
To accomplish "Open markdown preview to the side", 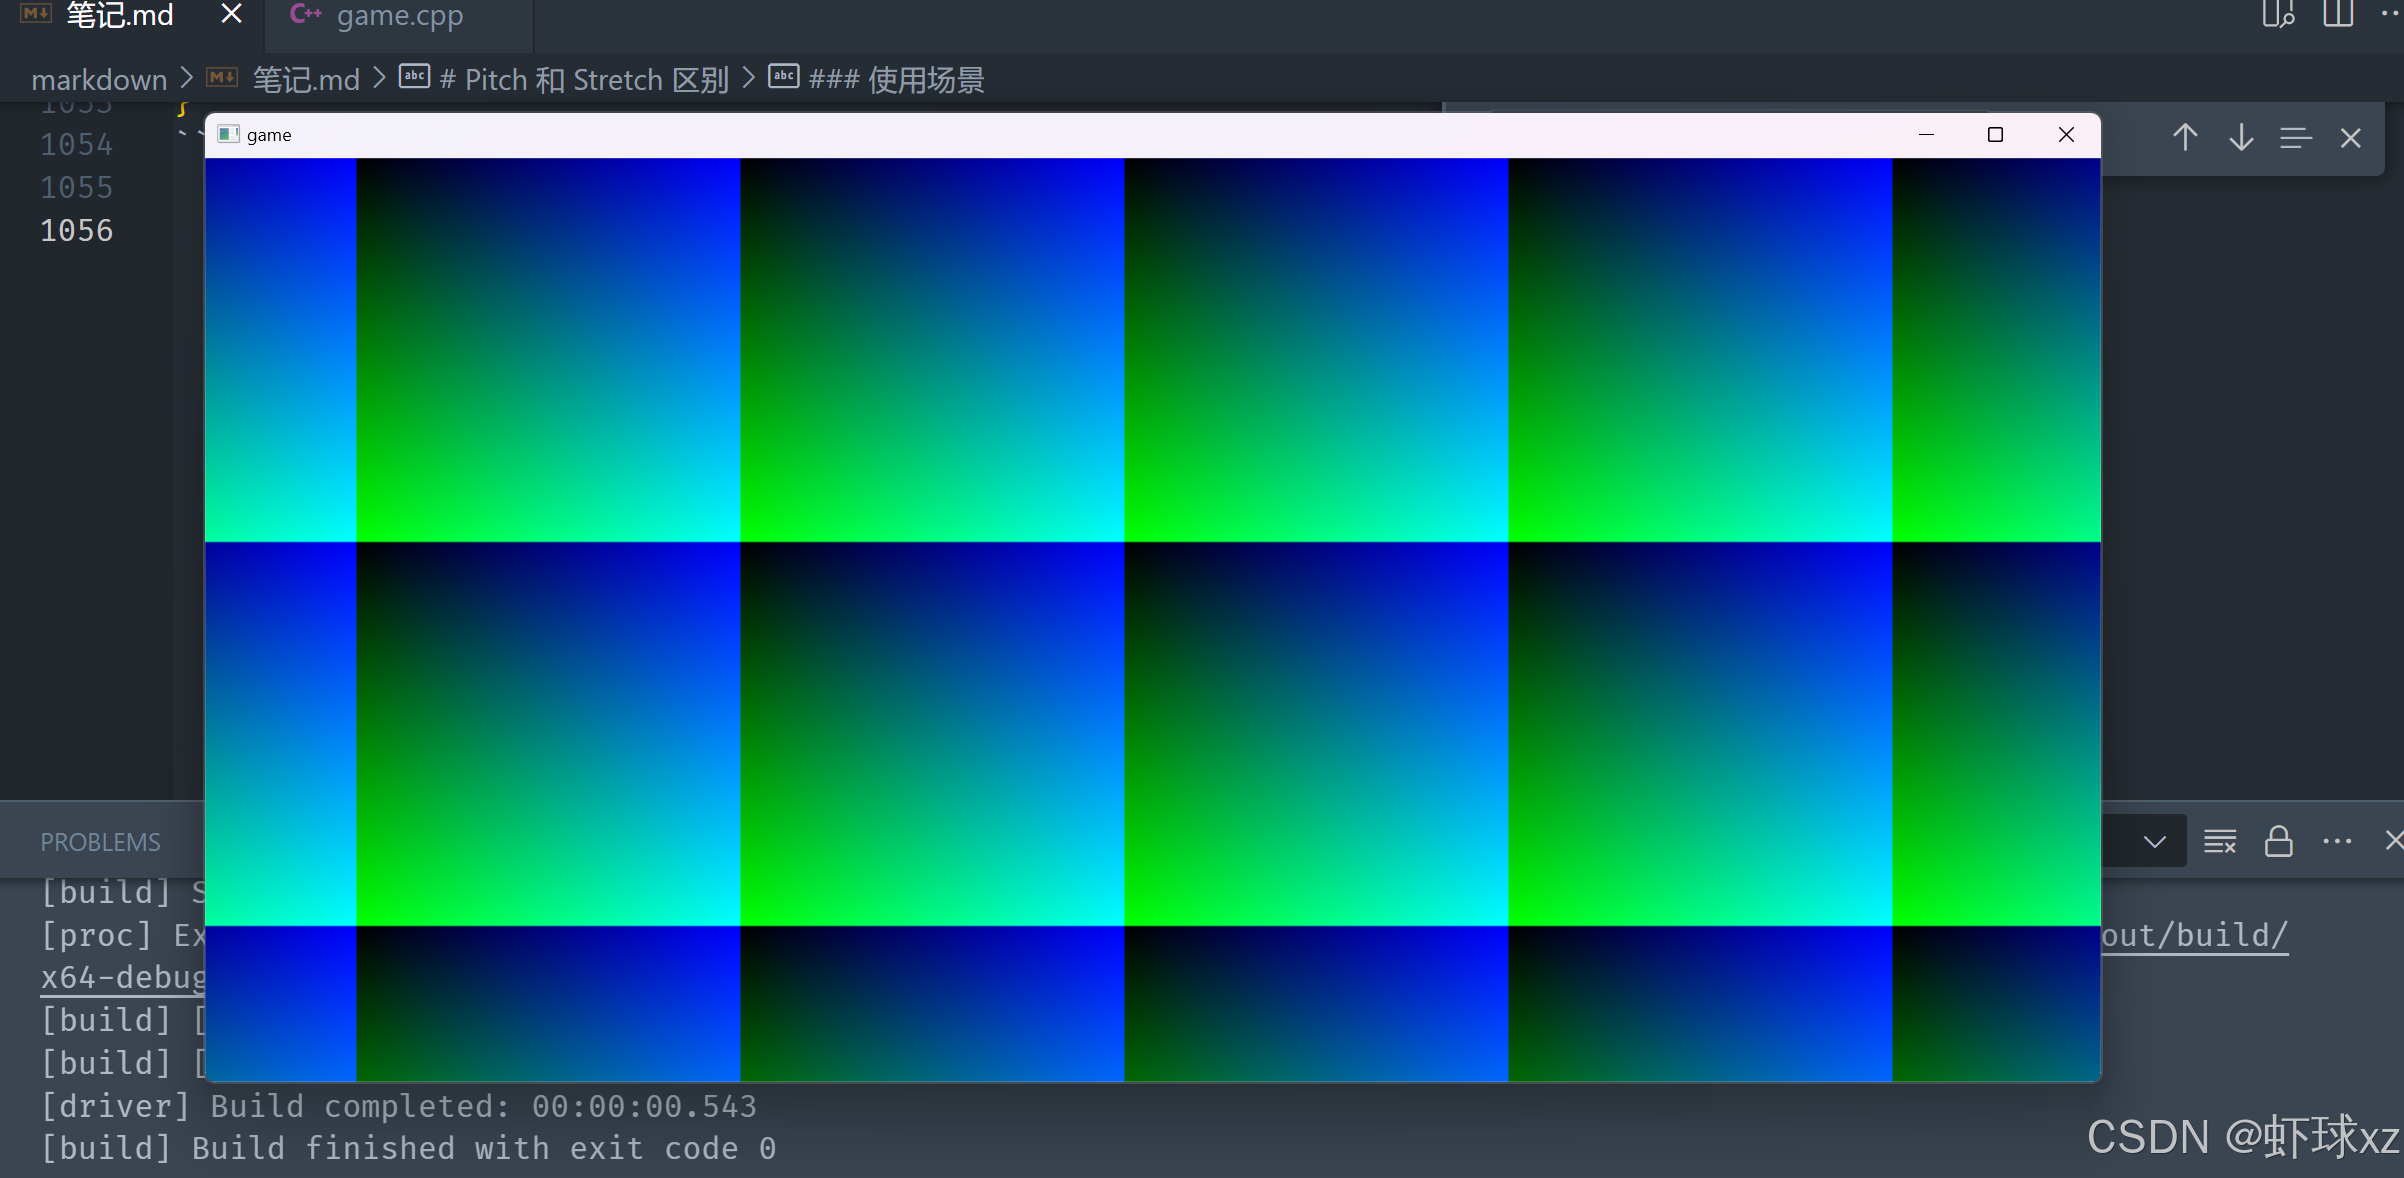I will coord(2278,14).
